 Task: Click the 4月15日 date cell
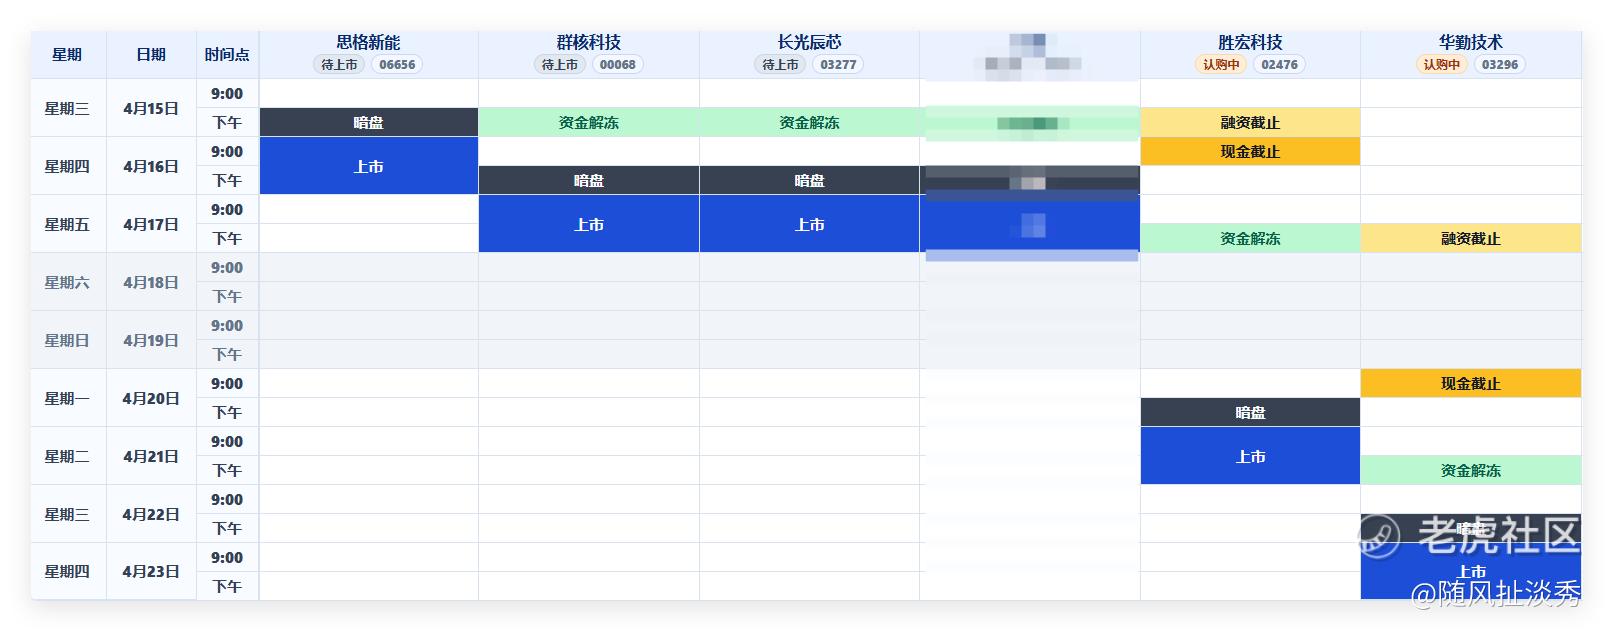[x=151, y=108]
